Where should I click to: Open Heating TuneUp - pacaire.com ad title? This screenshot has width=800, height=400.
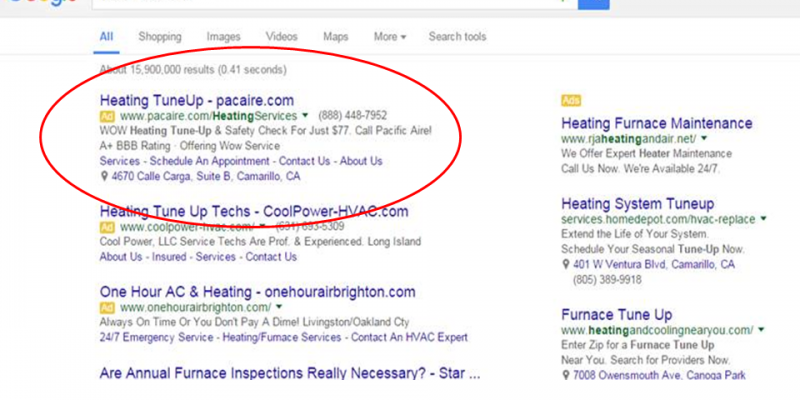196,100
